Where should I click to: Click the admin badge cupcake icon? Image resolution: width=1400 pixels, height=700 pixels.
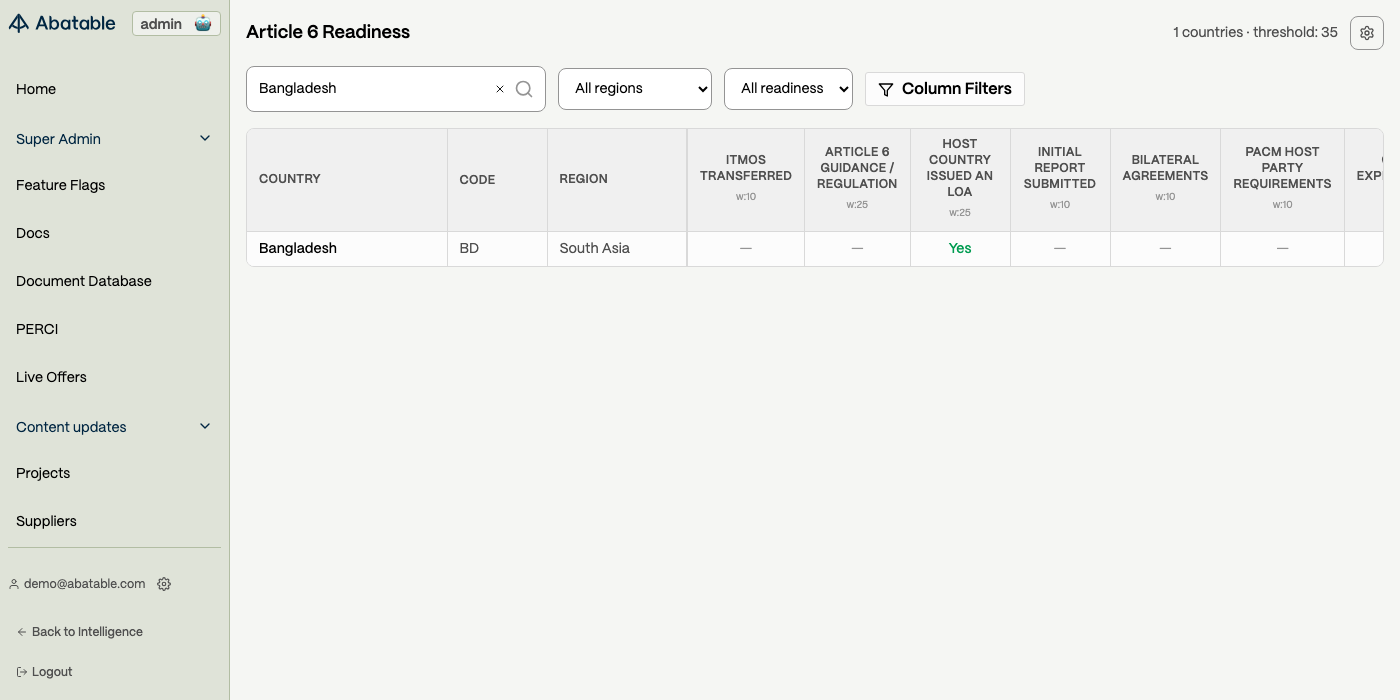pyautogui.click(x=203, y=24)
